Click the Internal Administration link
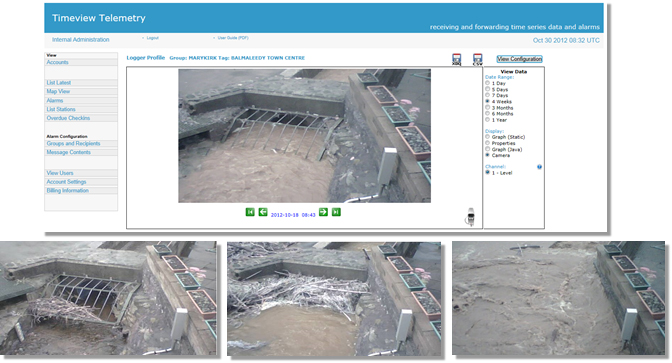The image size is (672, 363). pyautogui.click(x=81, y=39)
